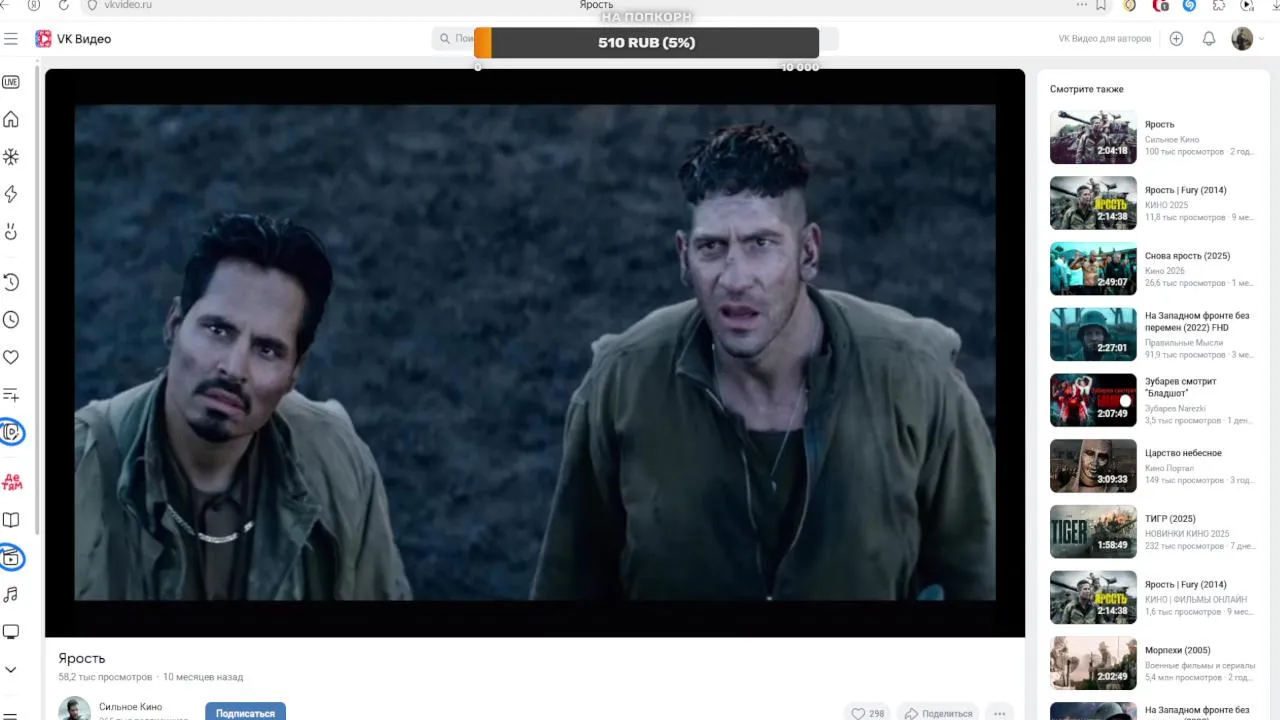Open the TV monitor sidebar icon
This screenshot has width=1280, height=720.
click(11, 632)
